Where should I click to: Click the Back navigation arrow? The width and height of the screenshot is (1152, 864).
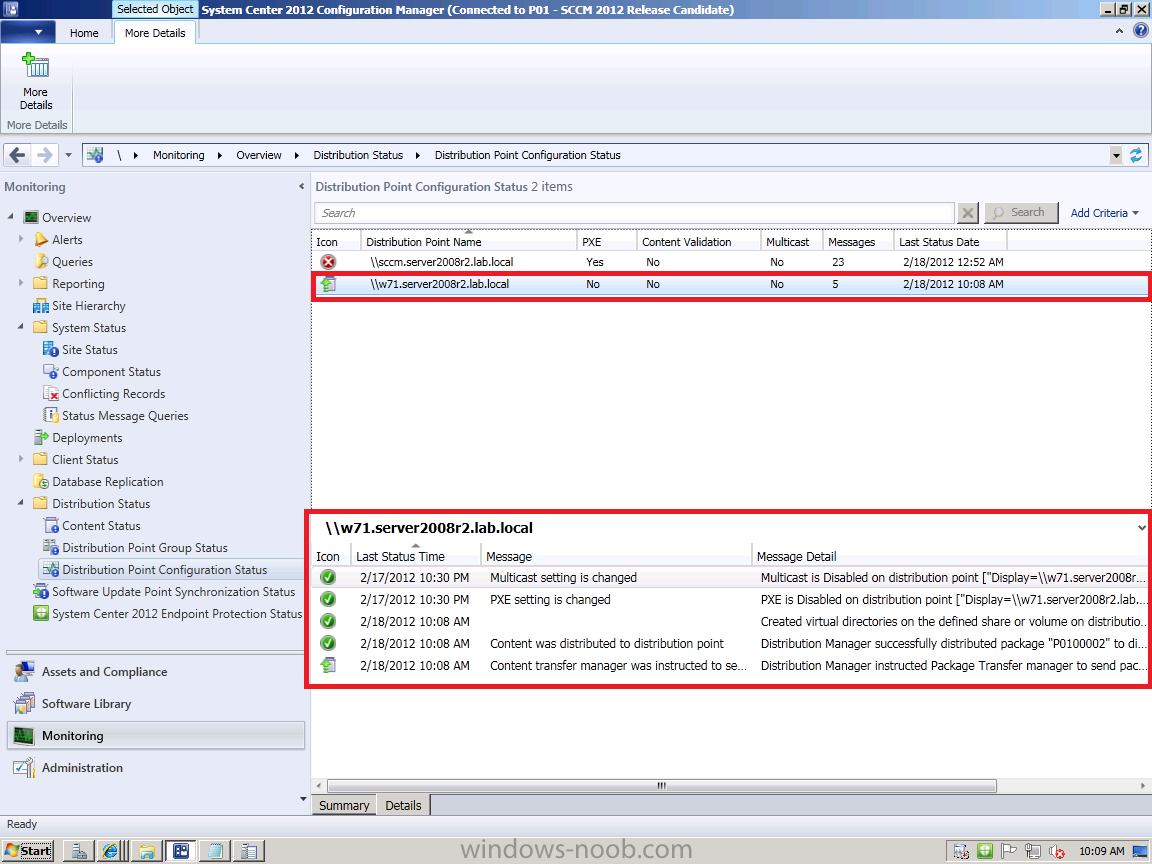pos(18,155)
